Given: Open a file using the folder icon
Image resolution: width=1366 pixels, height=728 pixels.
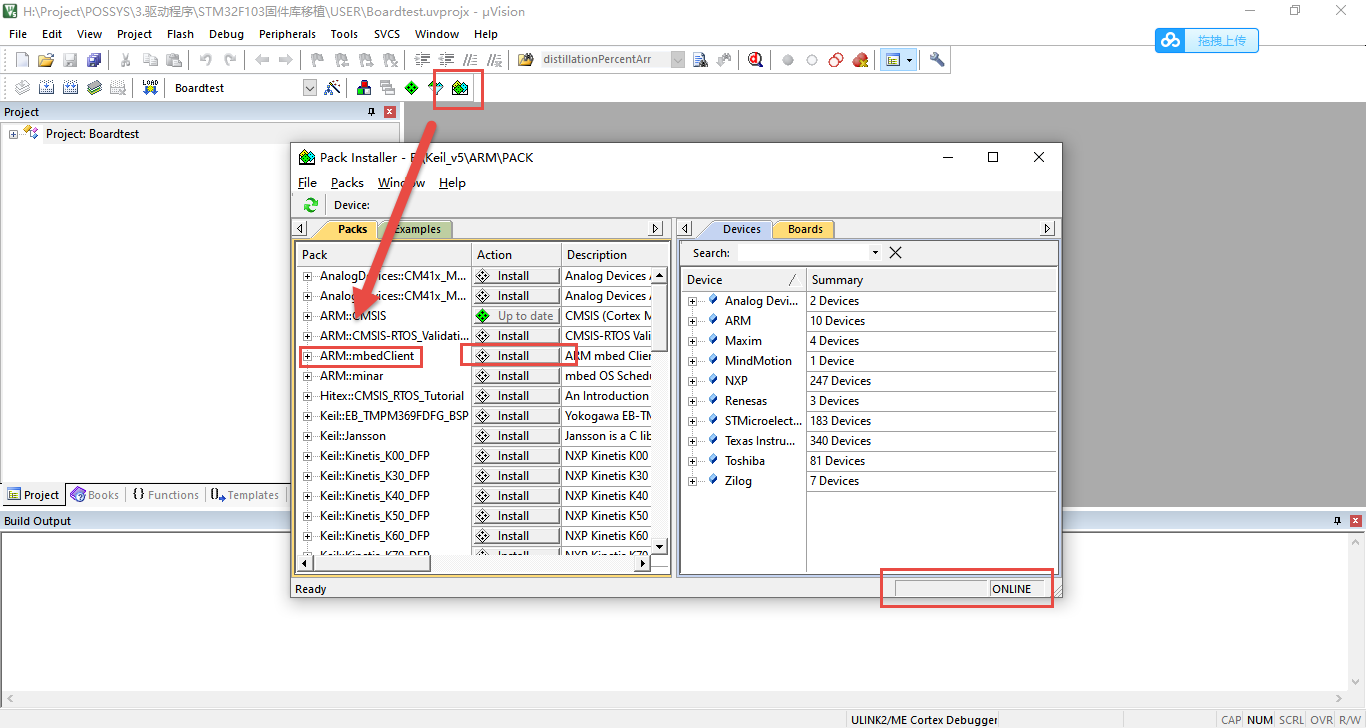Looking at the screenshot, I should coord(46,60).
